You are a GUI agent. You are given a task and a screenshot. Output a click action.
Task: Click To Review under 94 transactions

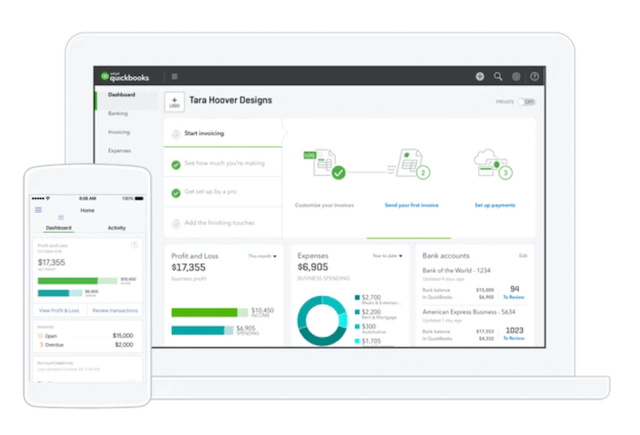[514, 297]
